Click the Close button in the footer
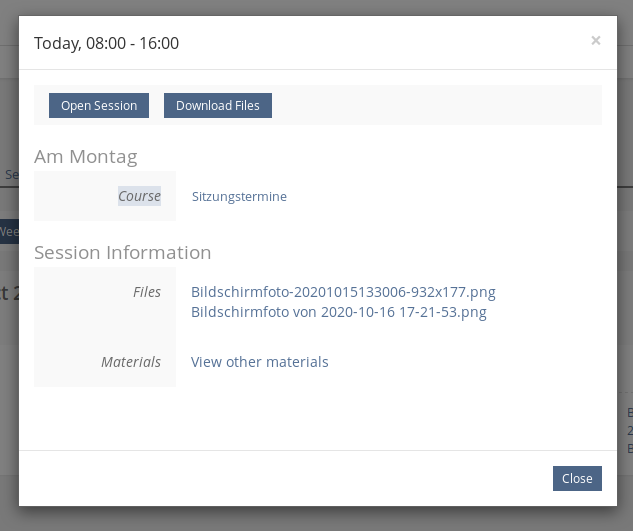633x531 pixels. 577,478
